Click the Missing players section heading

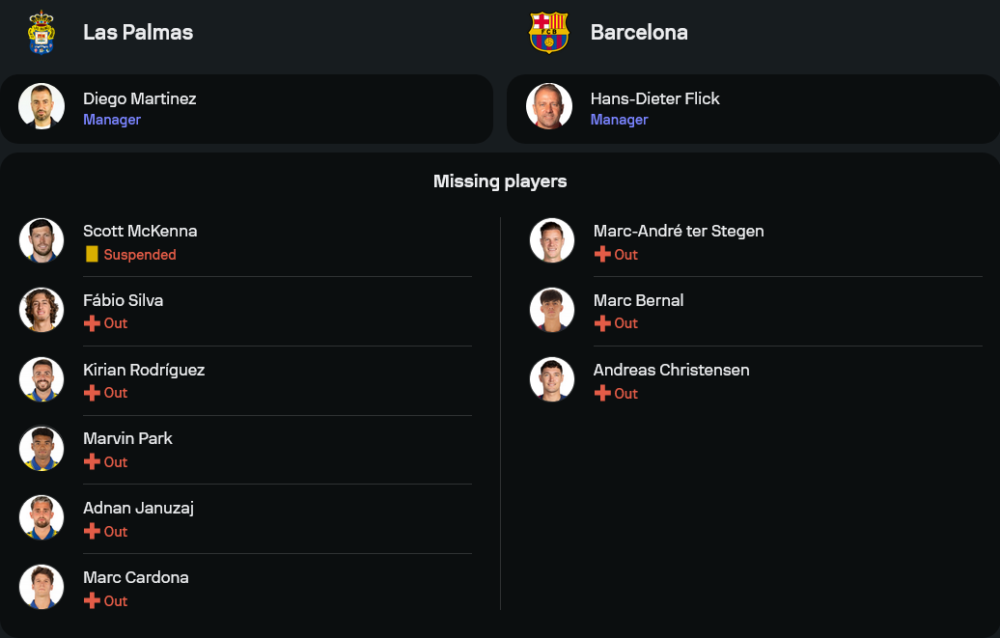coord(500,181)
